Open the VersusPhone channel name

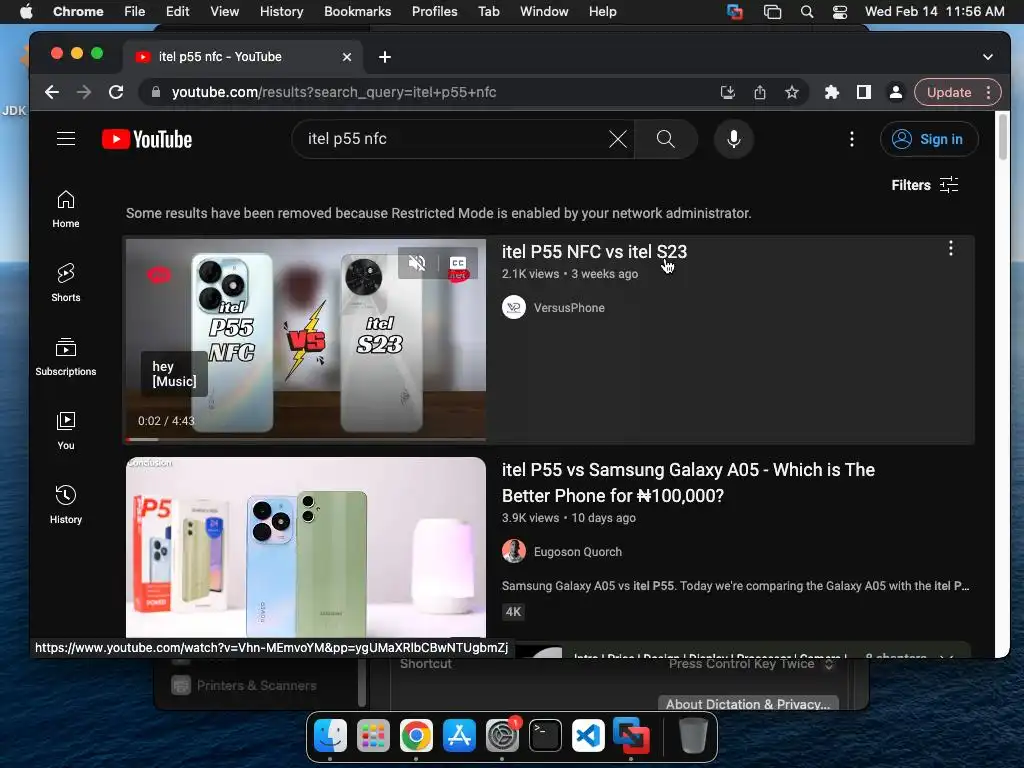[x=569, y=308]
